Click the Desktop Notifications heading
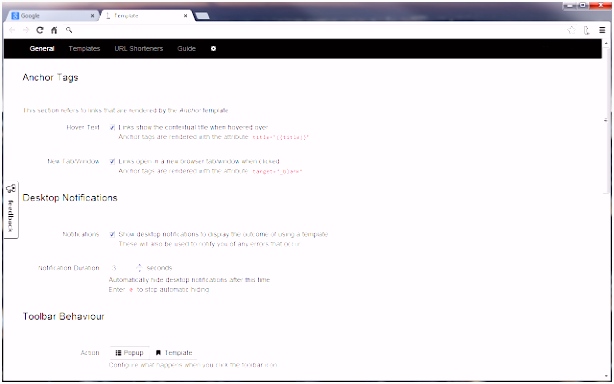This screenshot has width=614, height=384. 70,198
